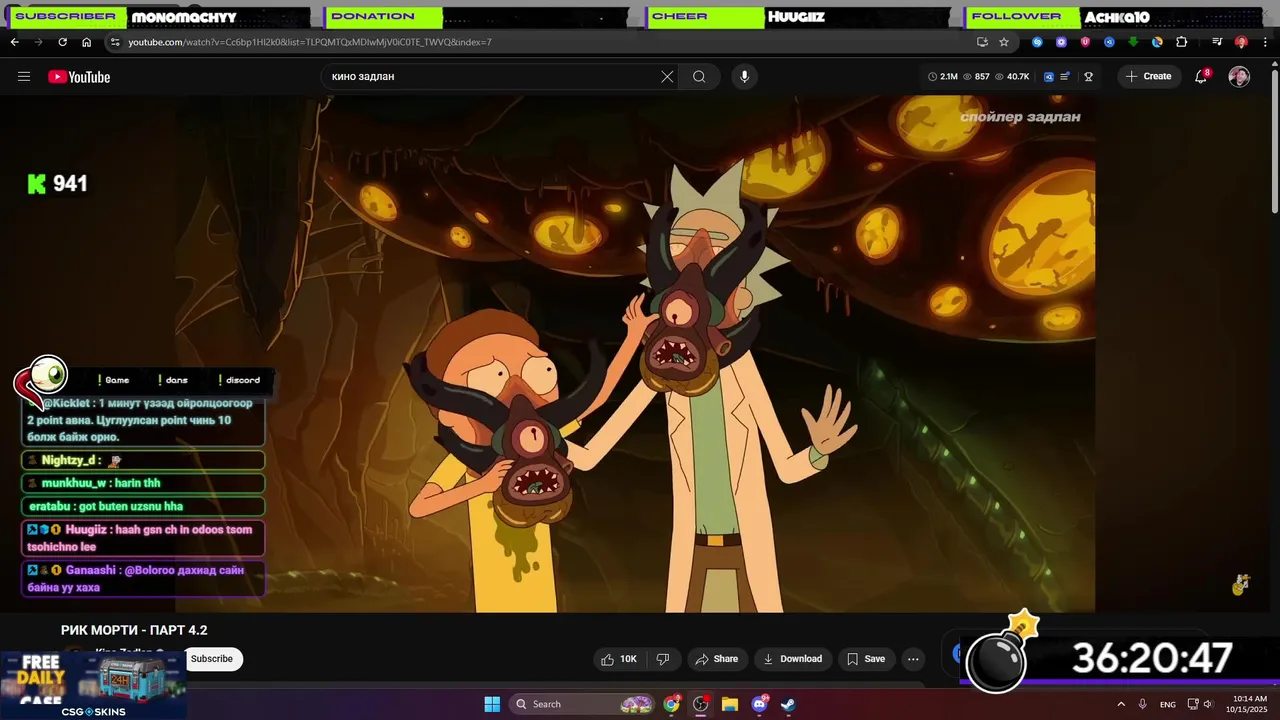
Task: Click the system tray microphone icon
Action: click(1143, 704)
